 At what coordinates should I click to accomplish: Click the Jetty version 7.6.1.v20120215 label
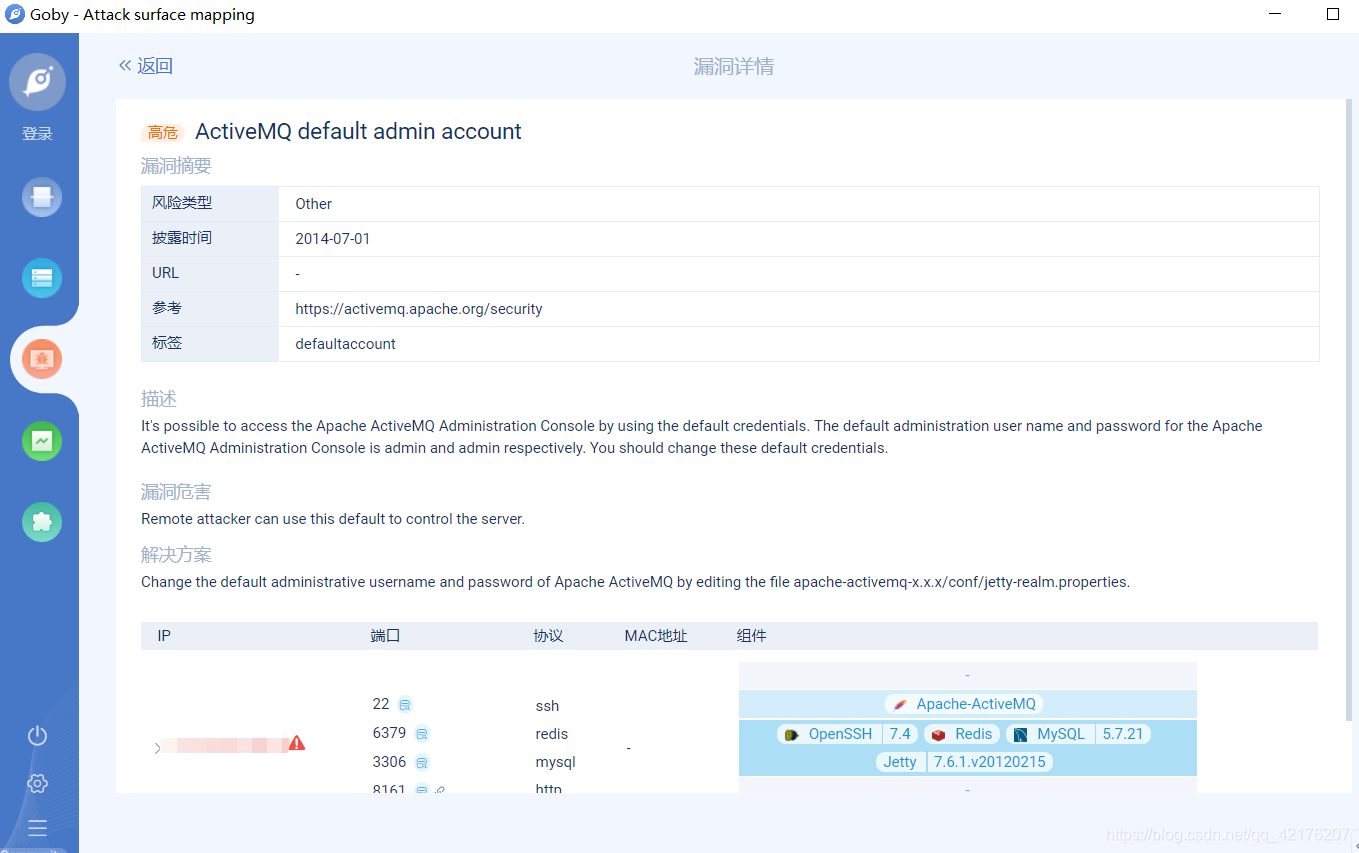989,762
